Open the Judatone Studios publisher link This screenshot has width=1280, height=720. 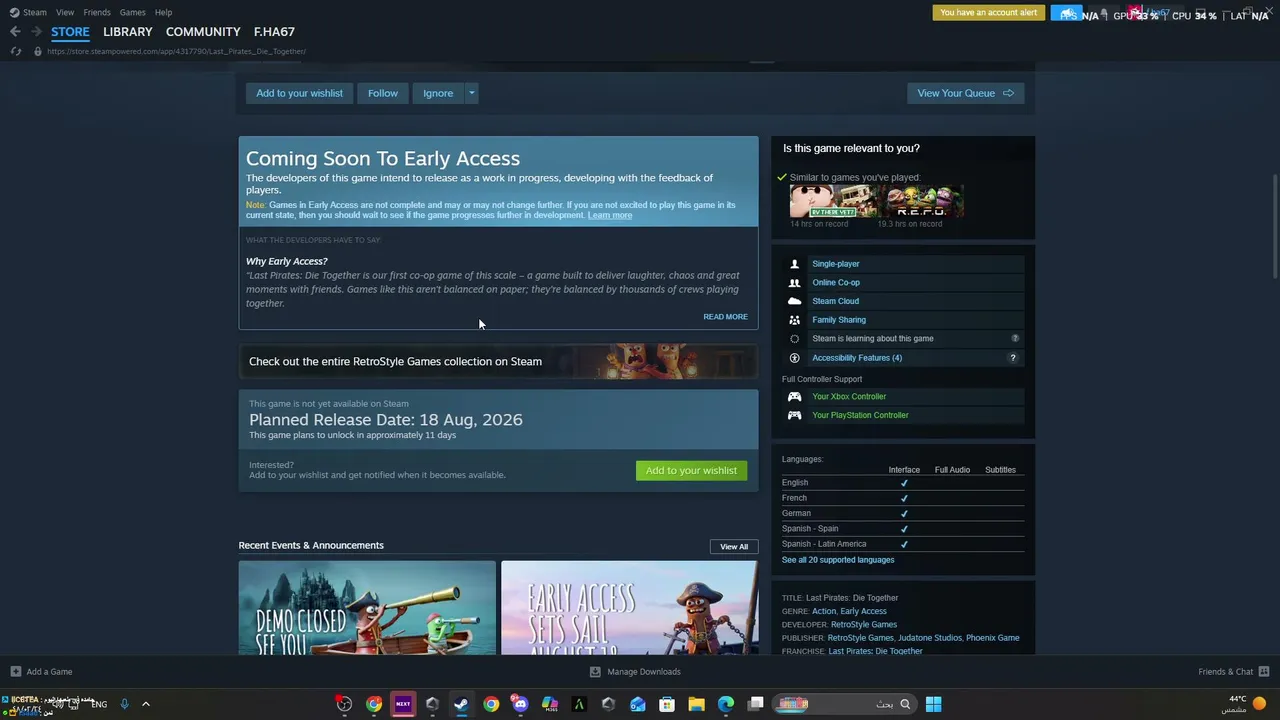point(930,638)
